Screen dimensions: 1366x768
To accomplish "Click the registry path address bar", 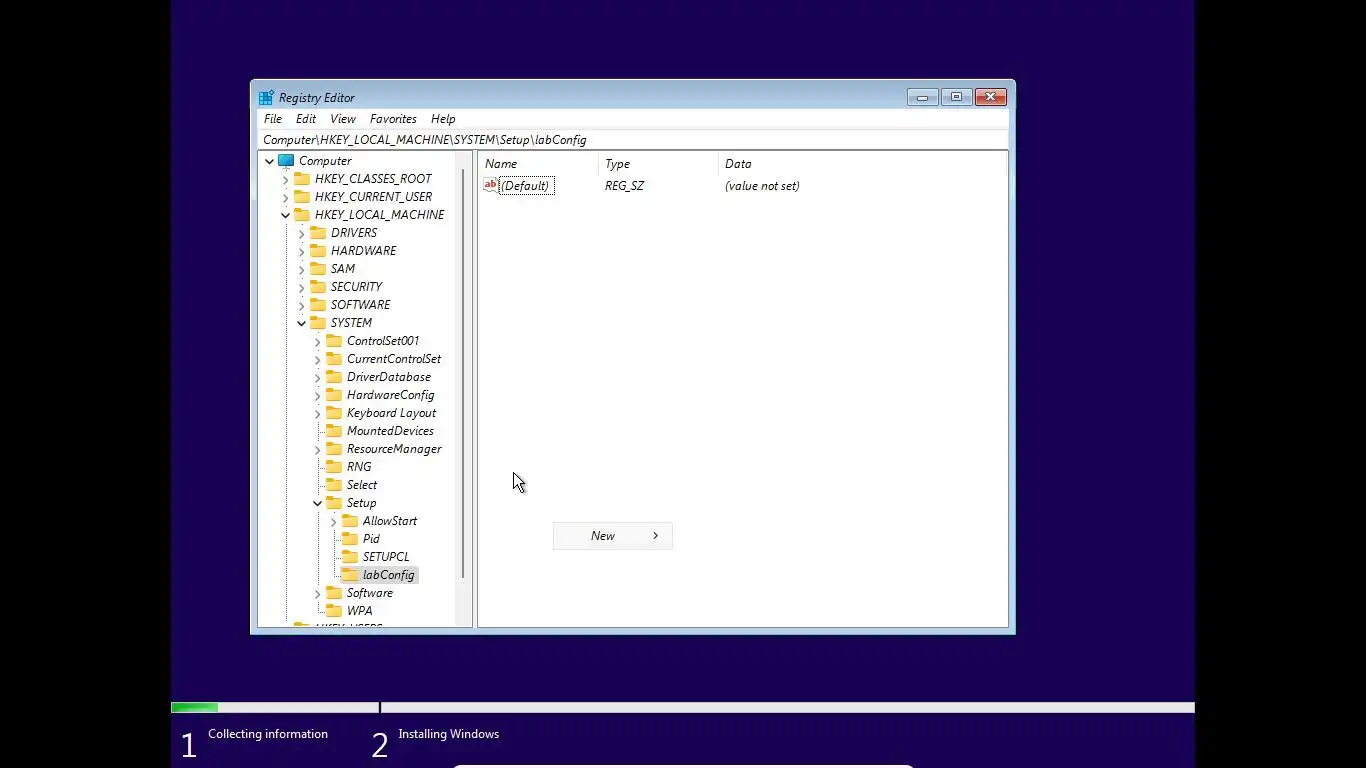I will coord(633,140).
